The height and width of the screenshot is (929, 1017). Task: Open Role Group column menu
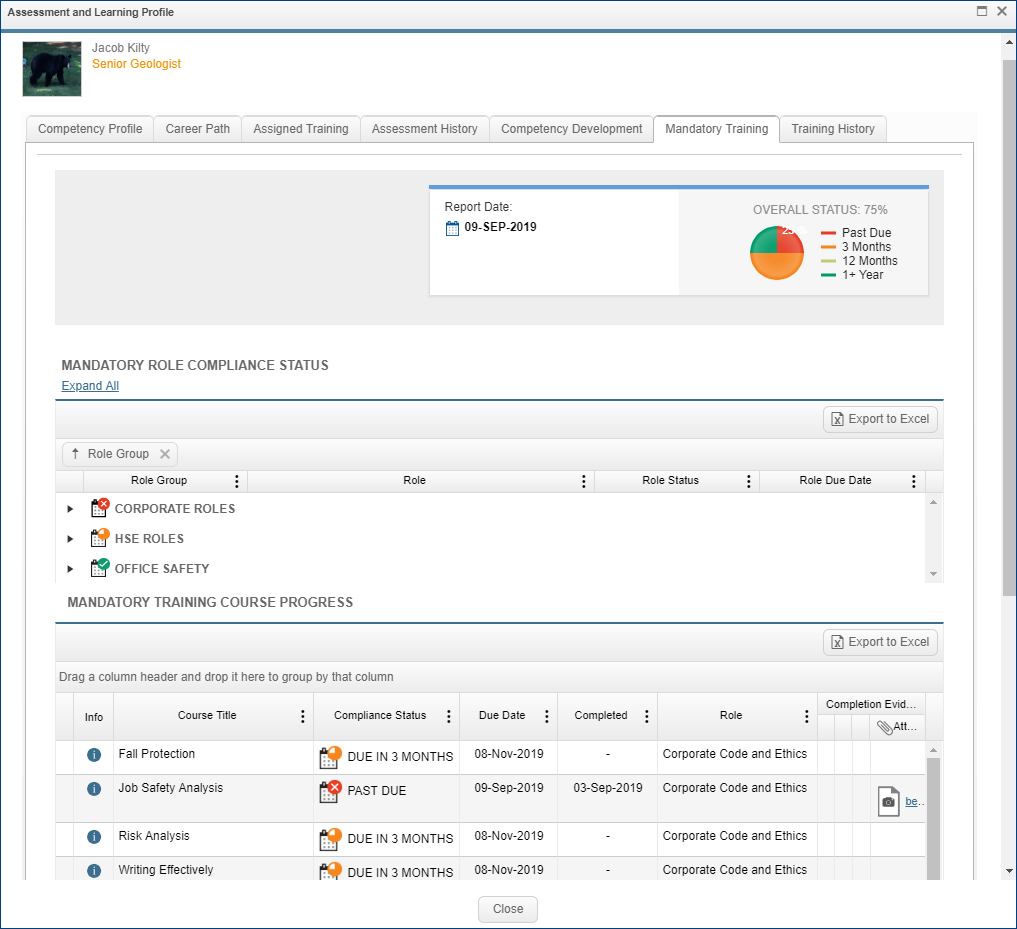(236, 481)
